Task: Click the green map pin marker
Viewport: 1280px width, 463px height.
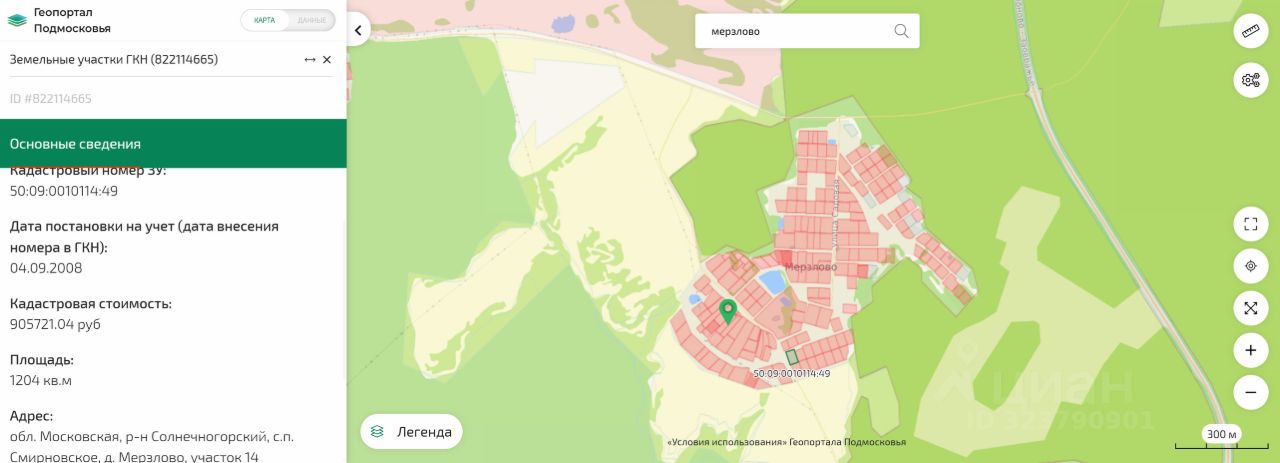Action: (x=728, y=311)
